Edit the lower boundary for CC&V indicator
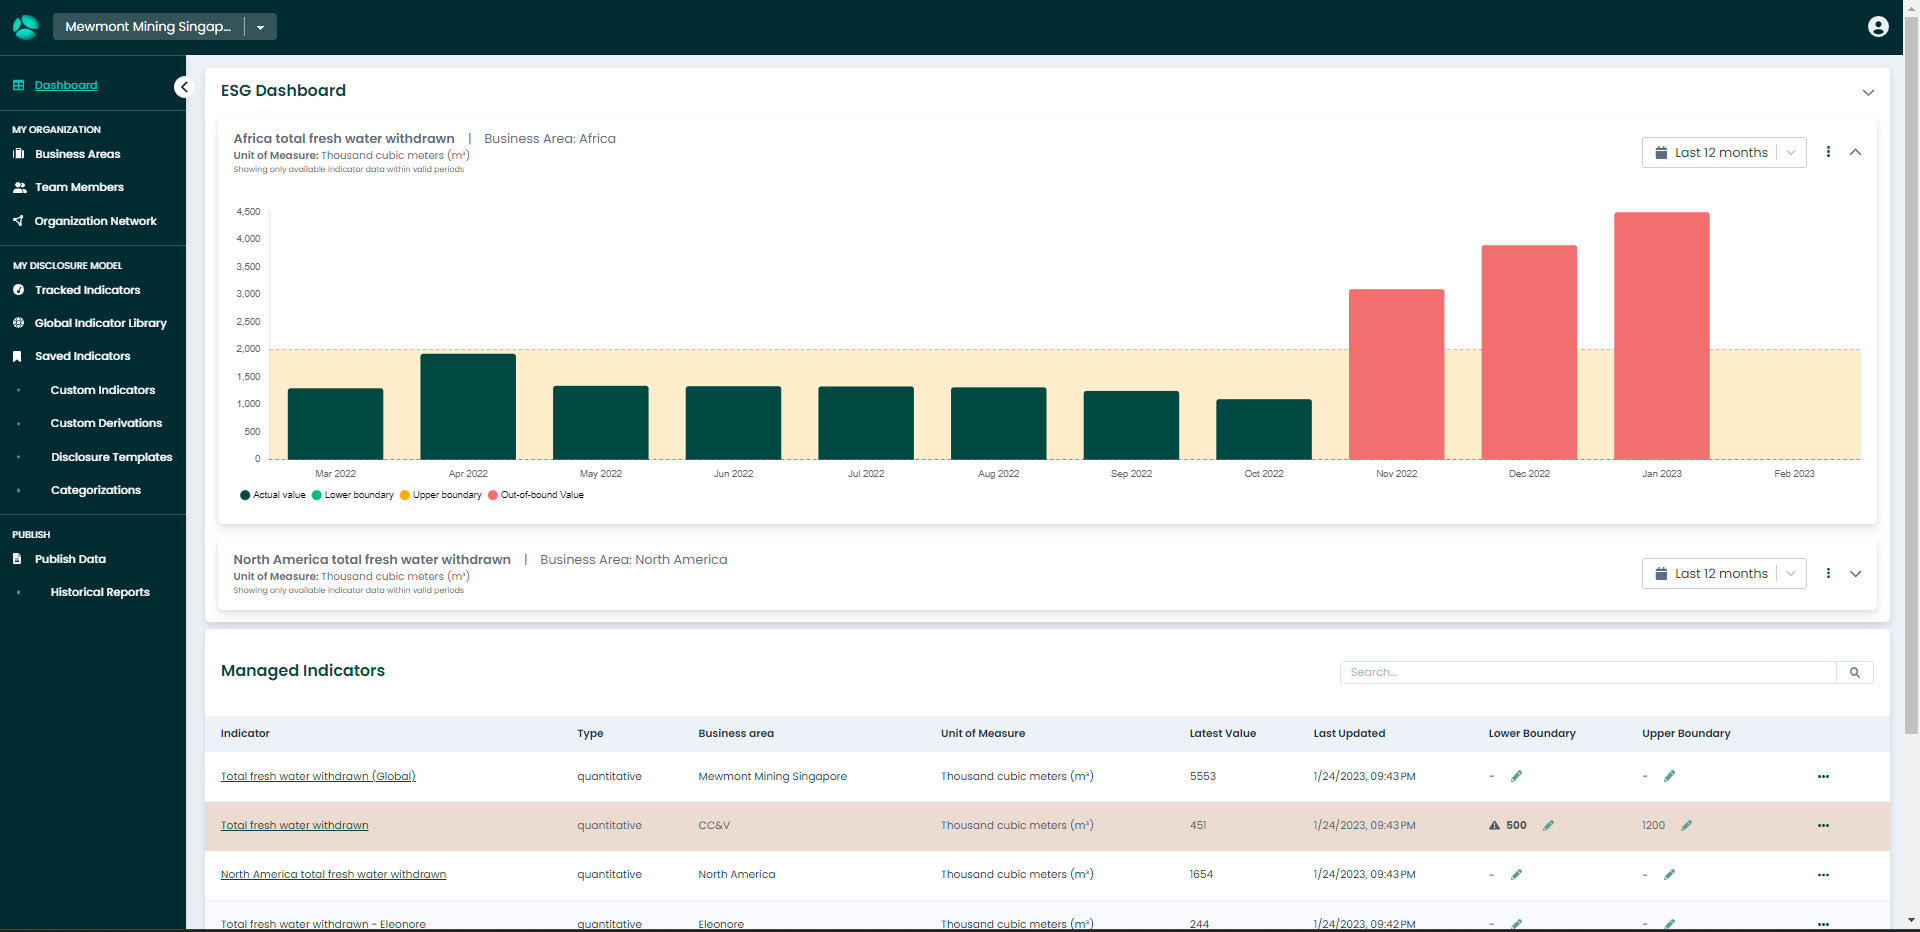1920x932 pixels. (1549, 825)
